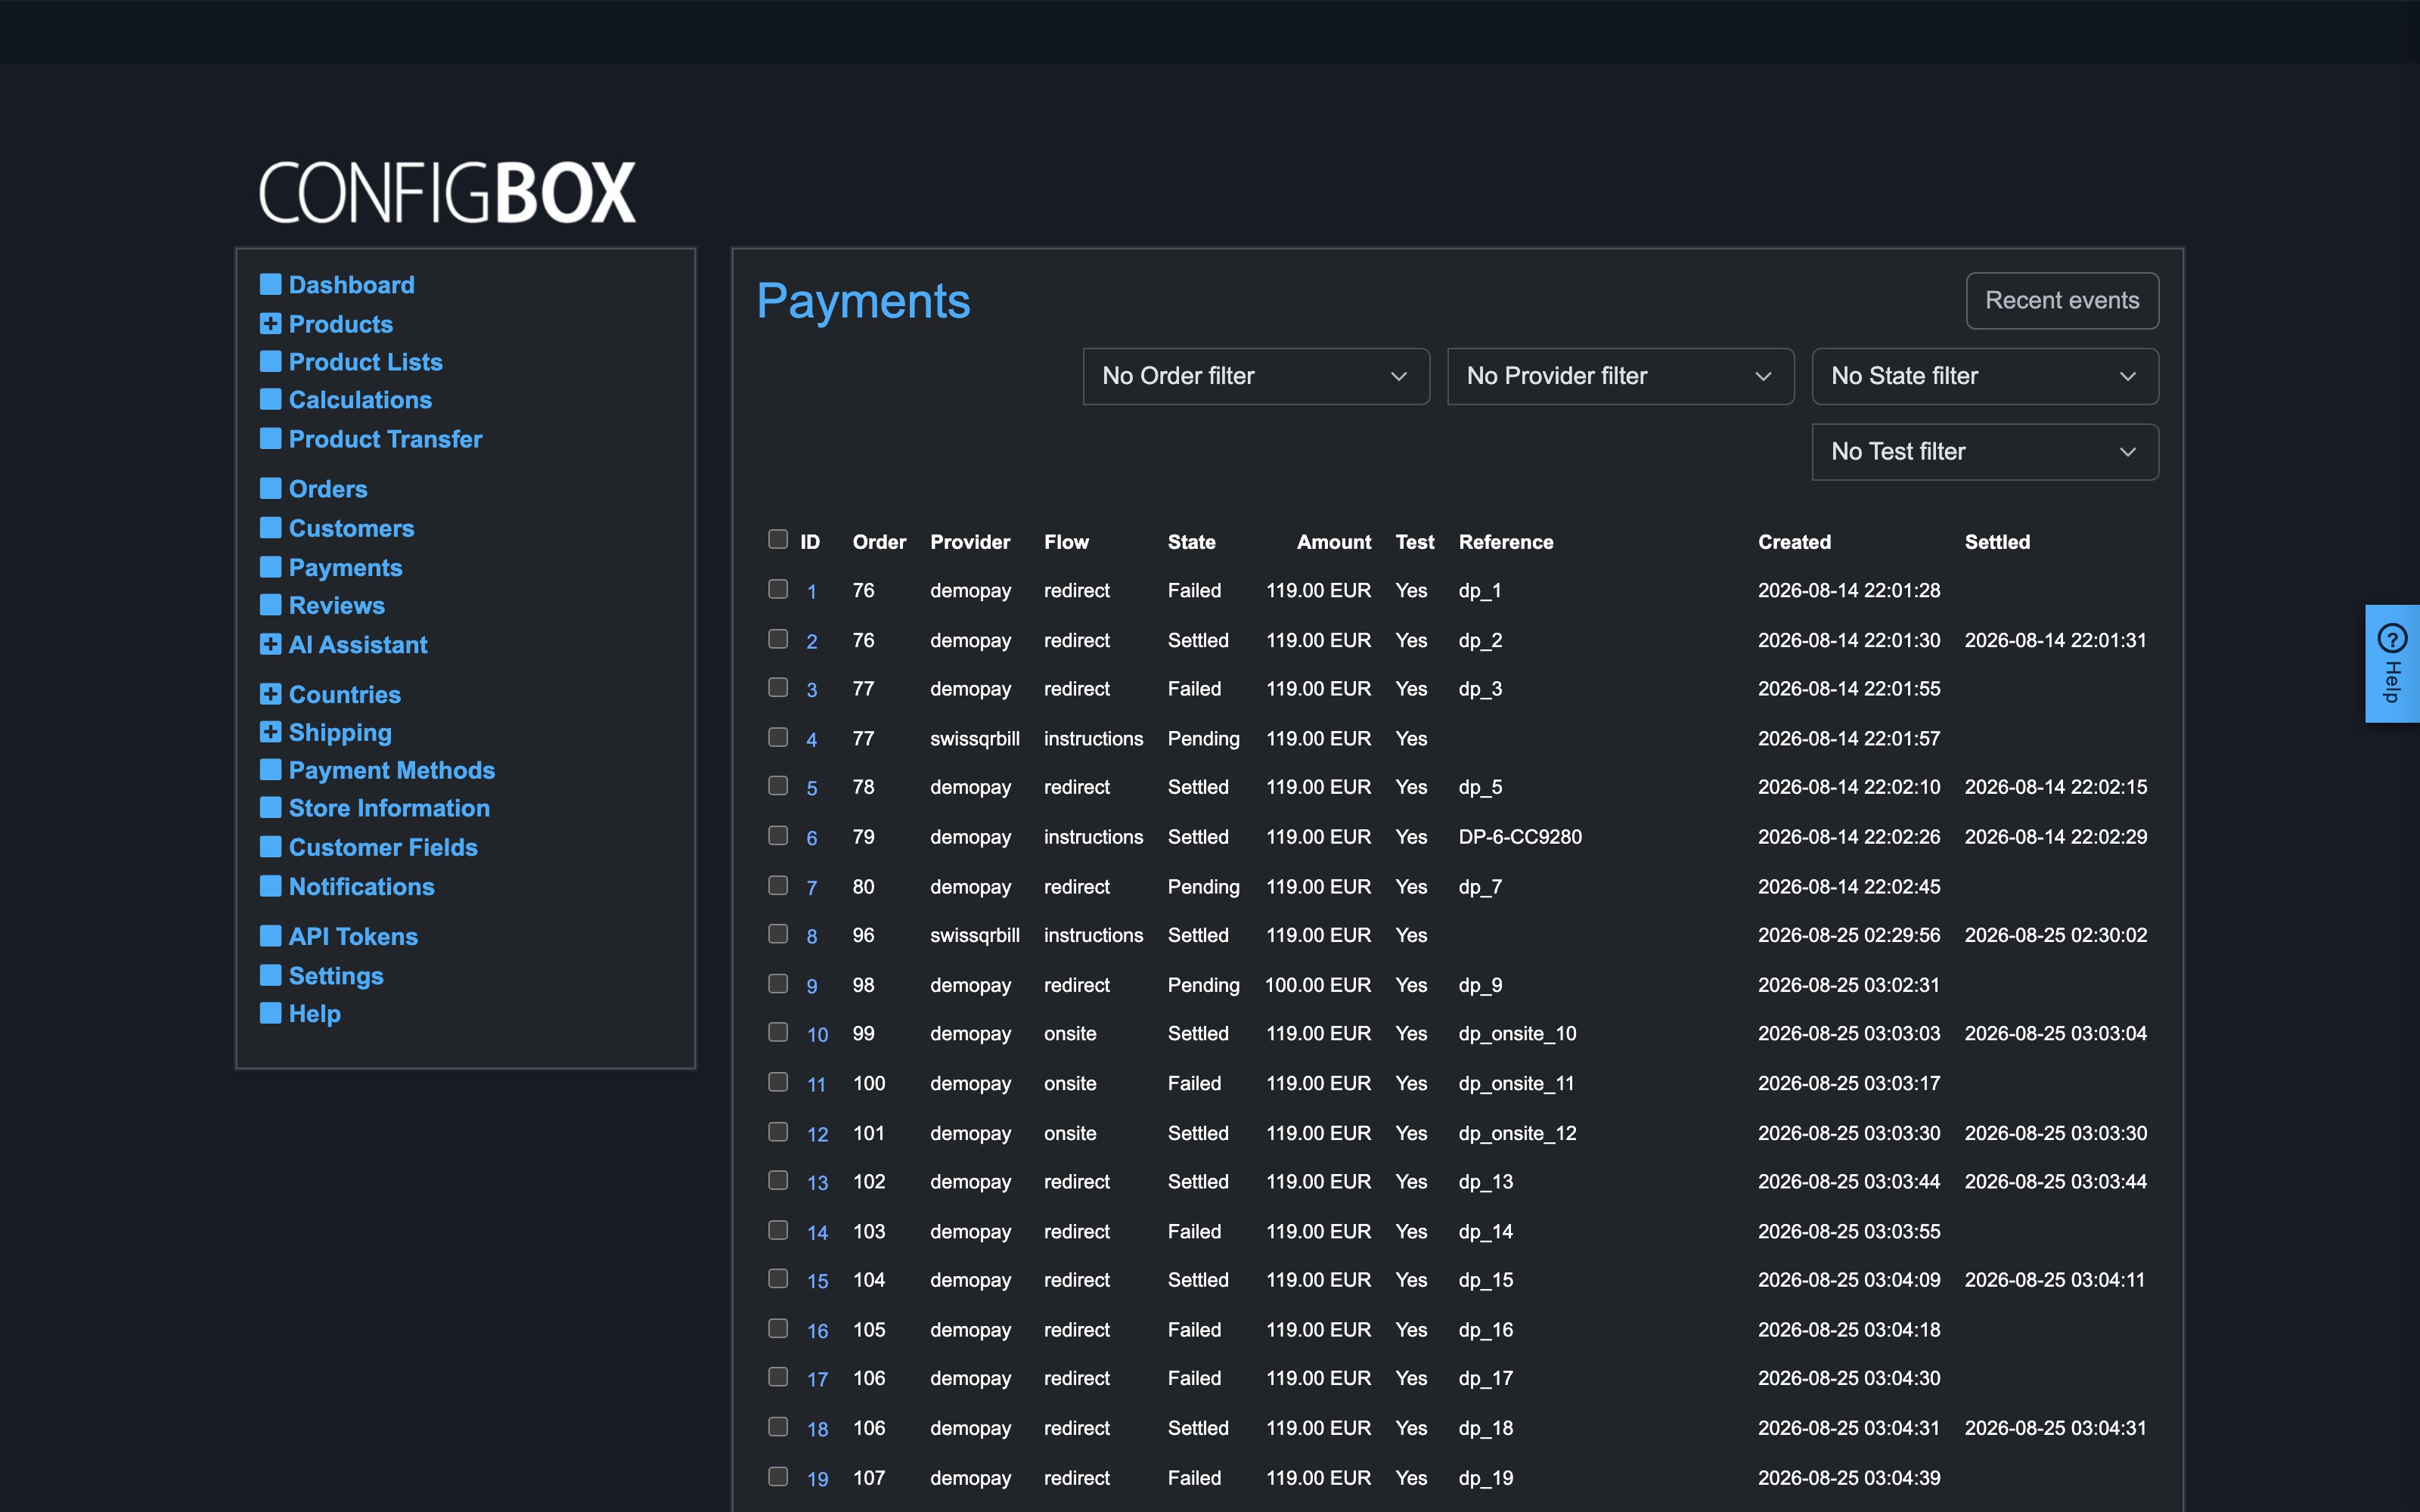This screenshot has width=2420, height=1512.
Task: Check the box for payment ID 15
Action: [x=778, y=1278]
